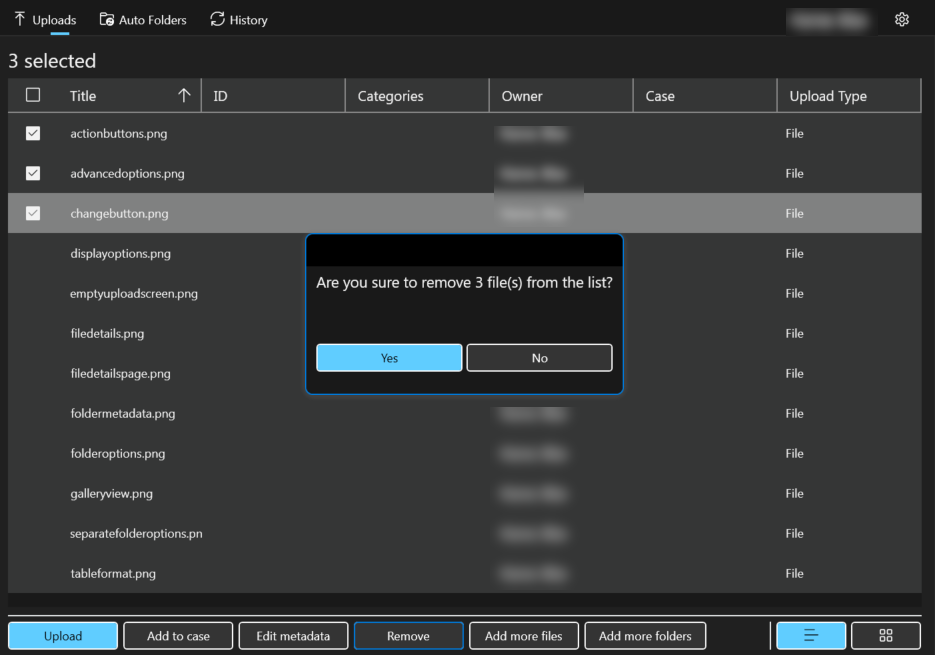Open Settings using the gear icon

coord(902,19)
